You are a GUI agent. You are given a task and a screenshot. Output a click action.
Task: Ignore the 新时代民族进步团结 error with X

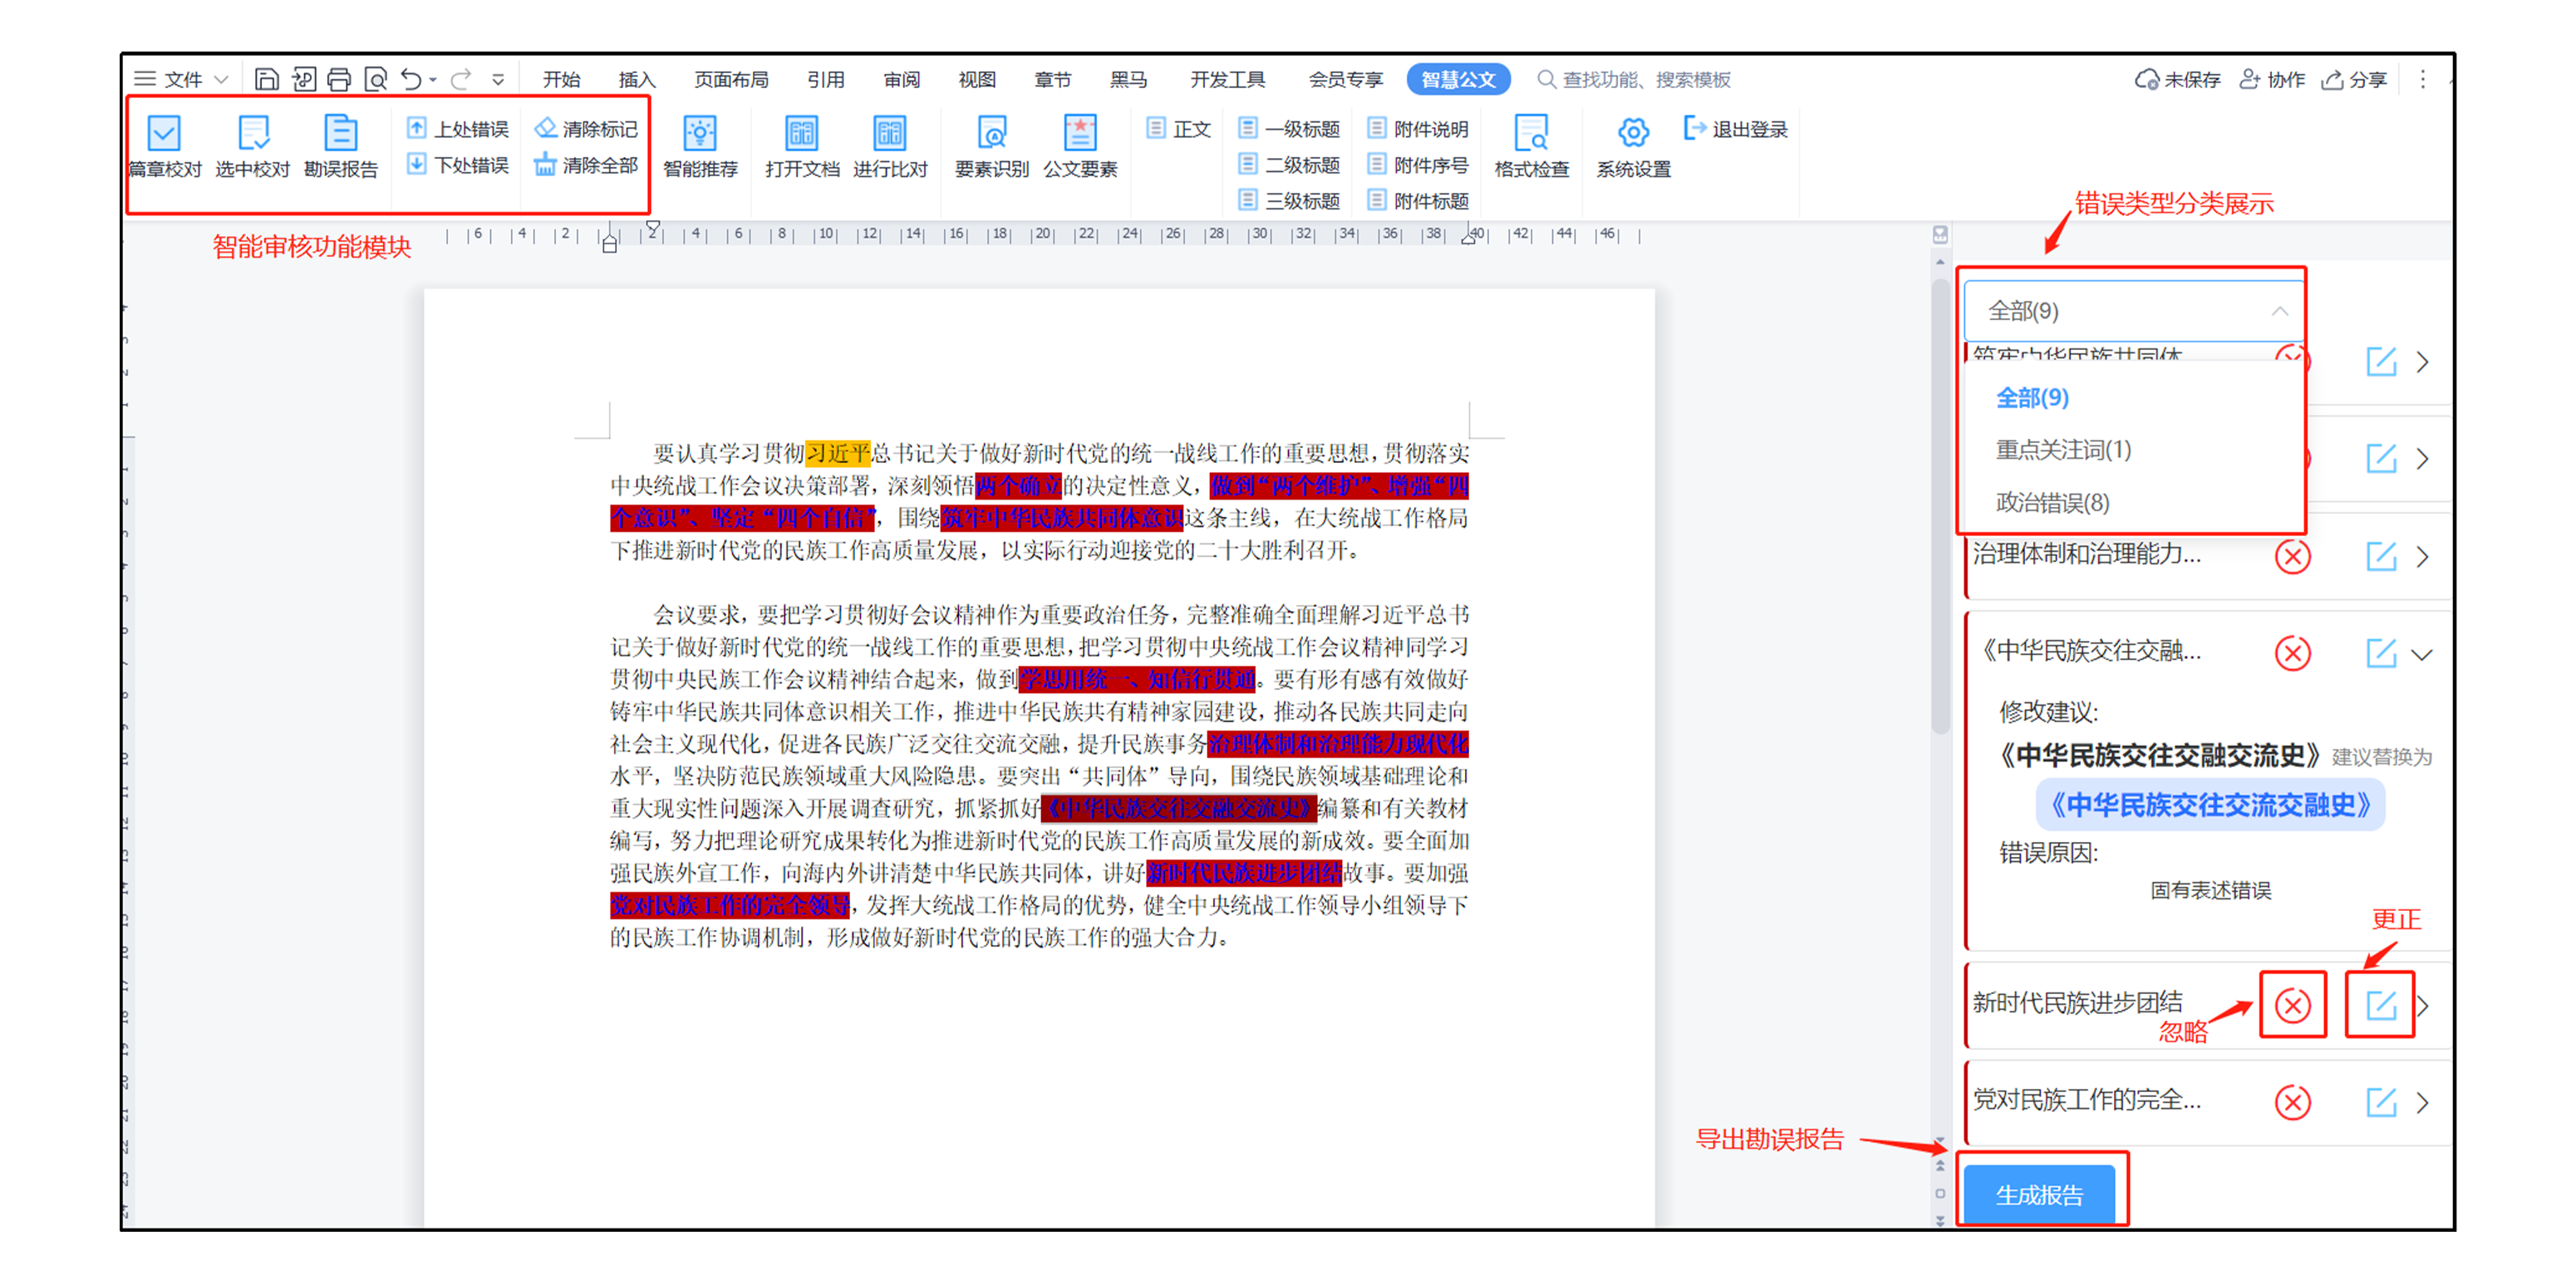pos(2292,1005)
